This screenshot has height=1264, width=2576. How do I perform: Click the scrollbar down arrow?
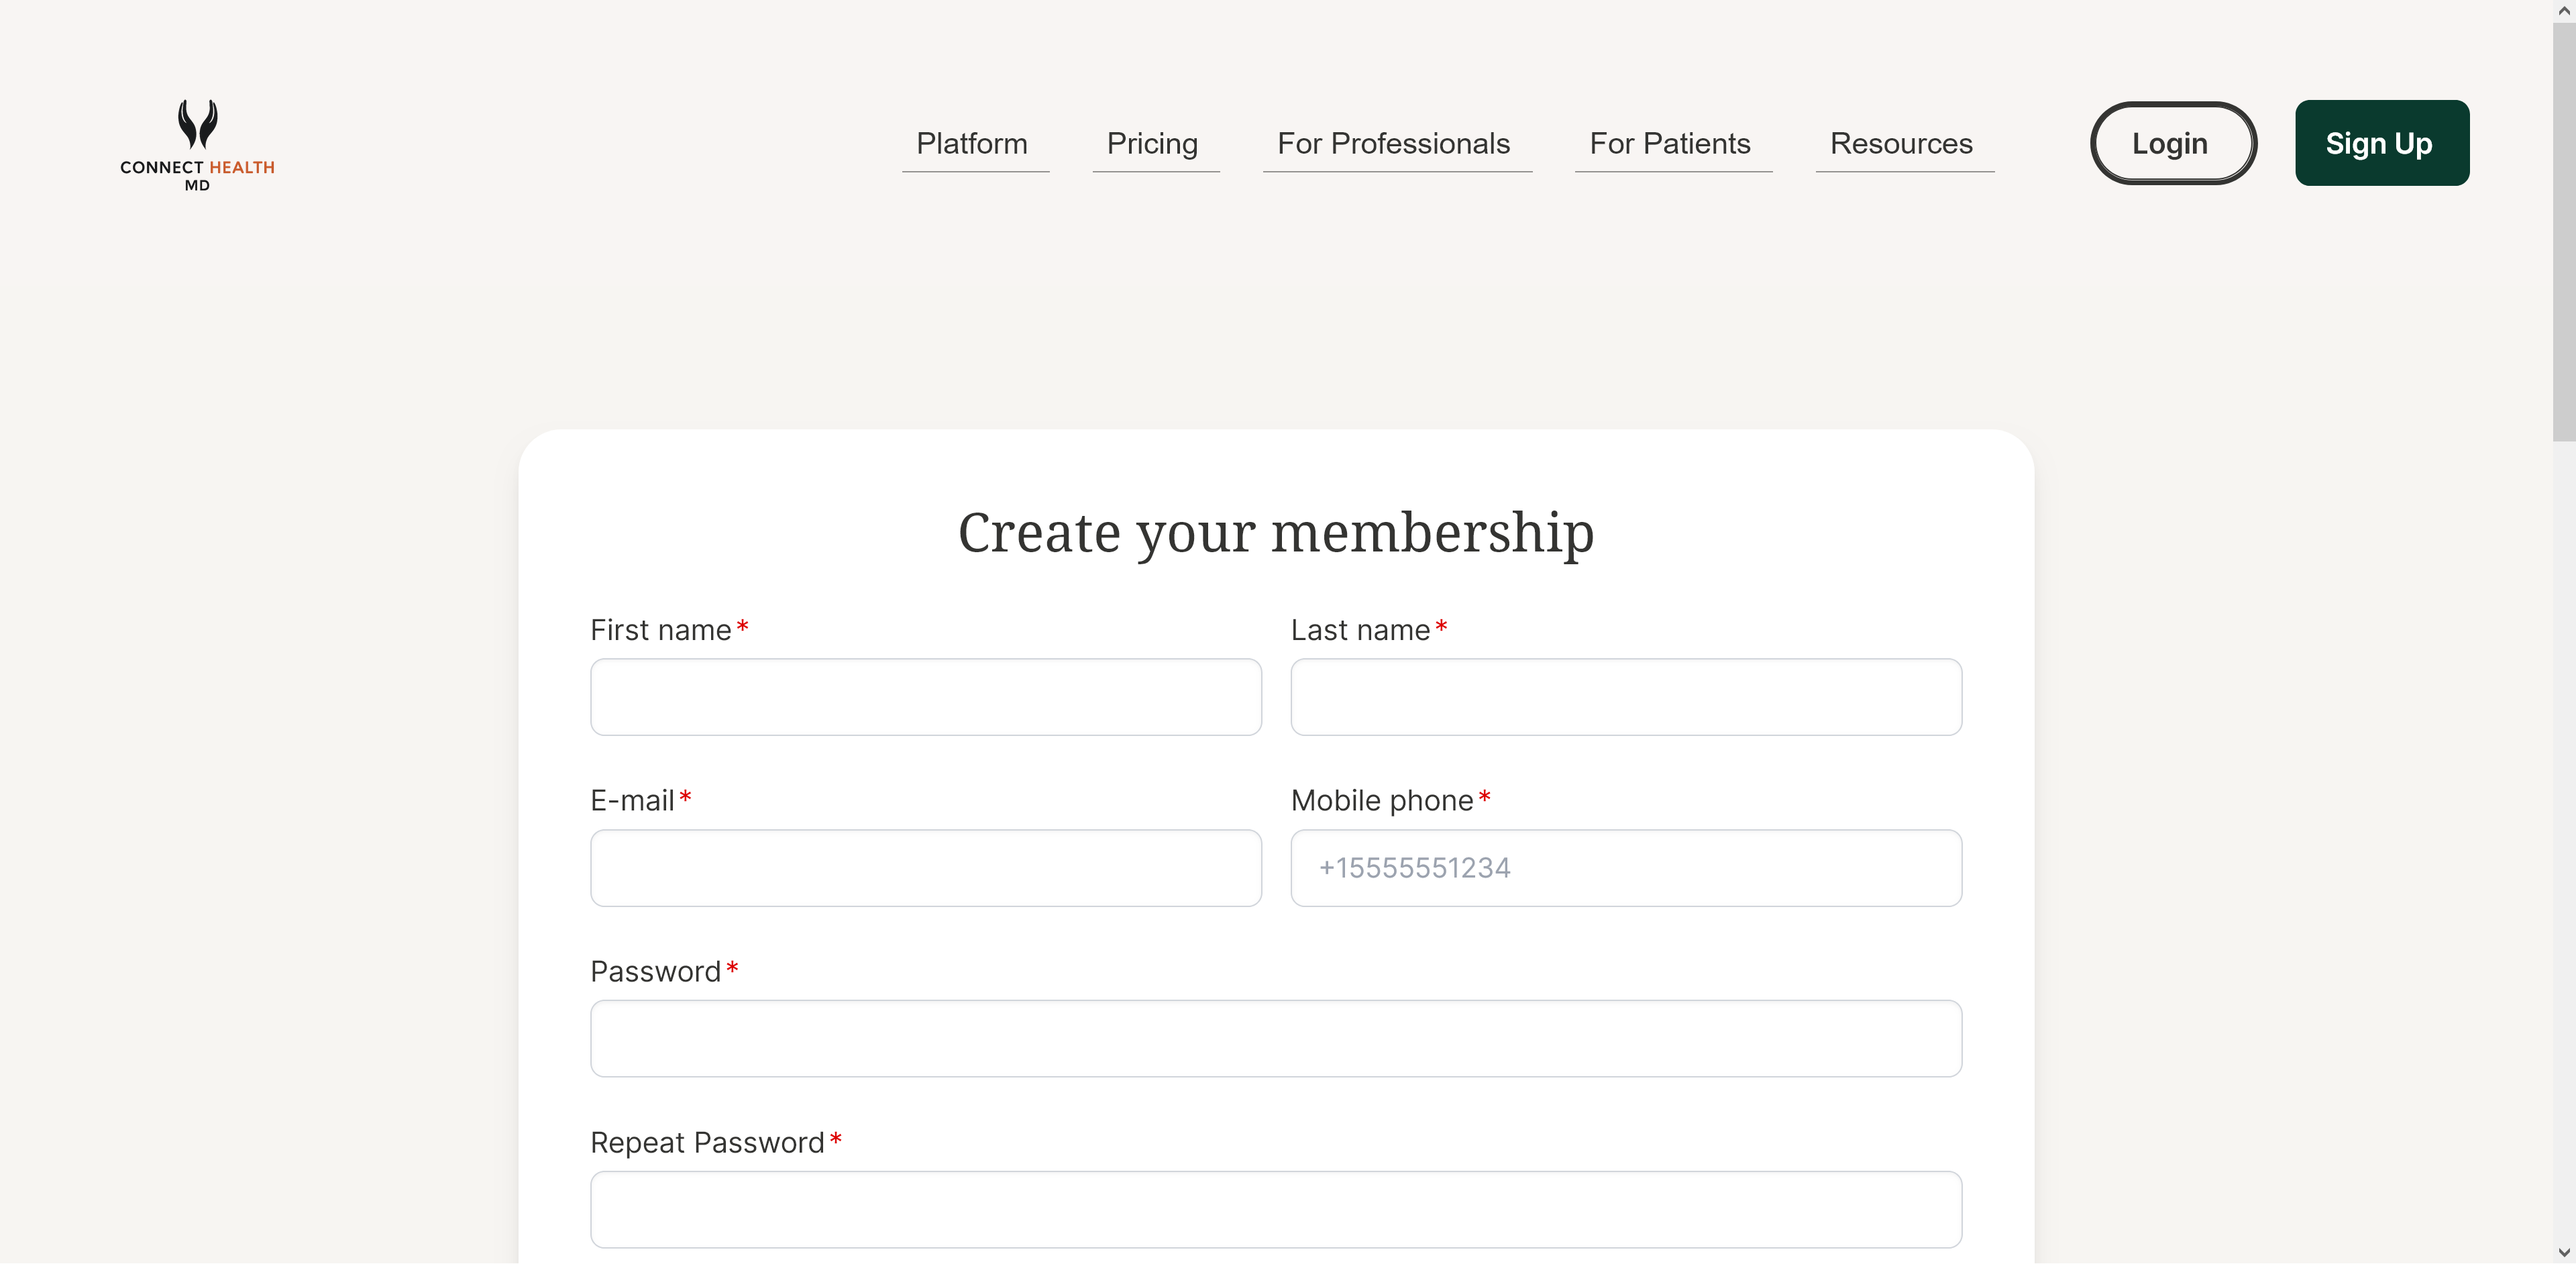(x=2563, y=1253)
